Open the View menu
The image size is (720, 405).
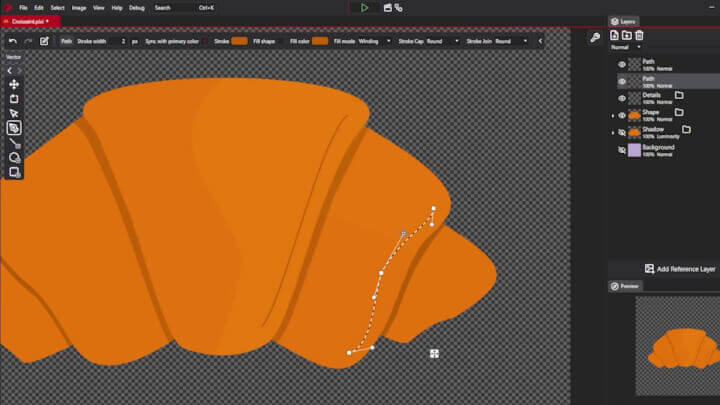pos(99,8)
